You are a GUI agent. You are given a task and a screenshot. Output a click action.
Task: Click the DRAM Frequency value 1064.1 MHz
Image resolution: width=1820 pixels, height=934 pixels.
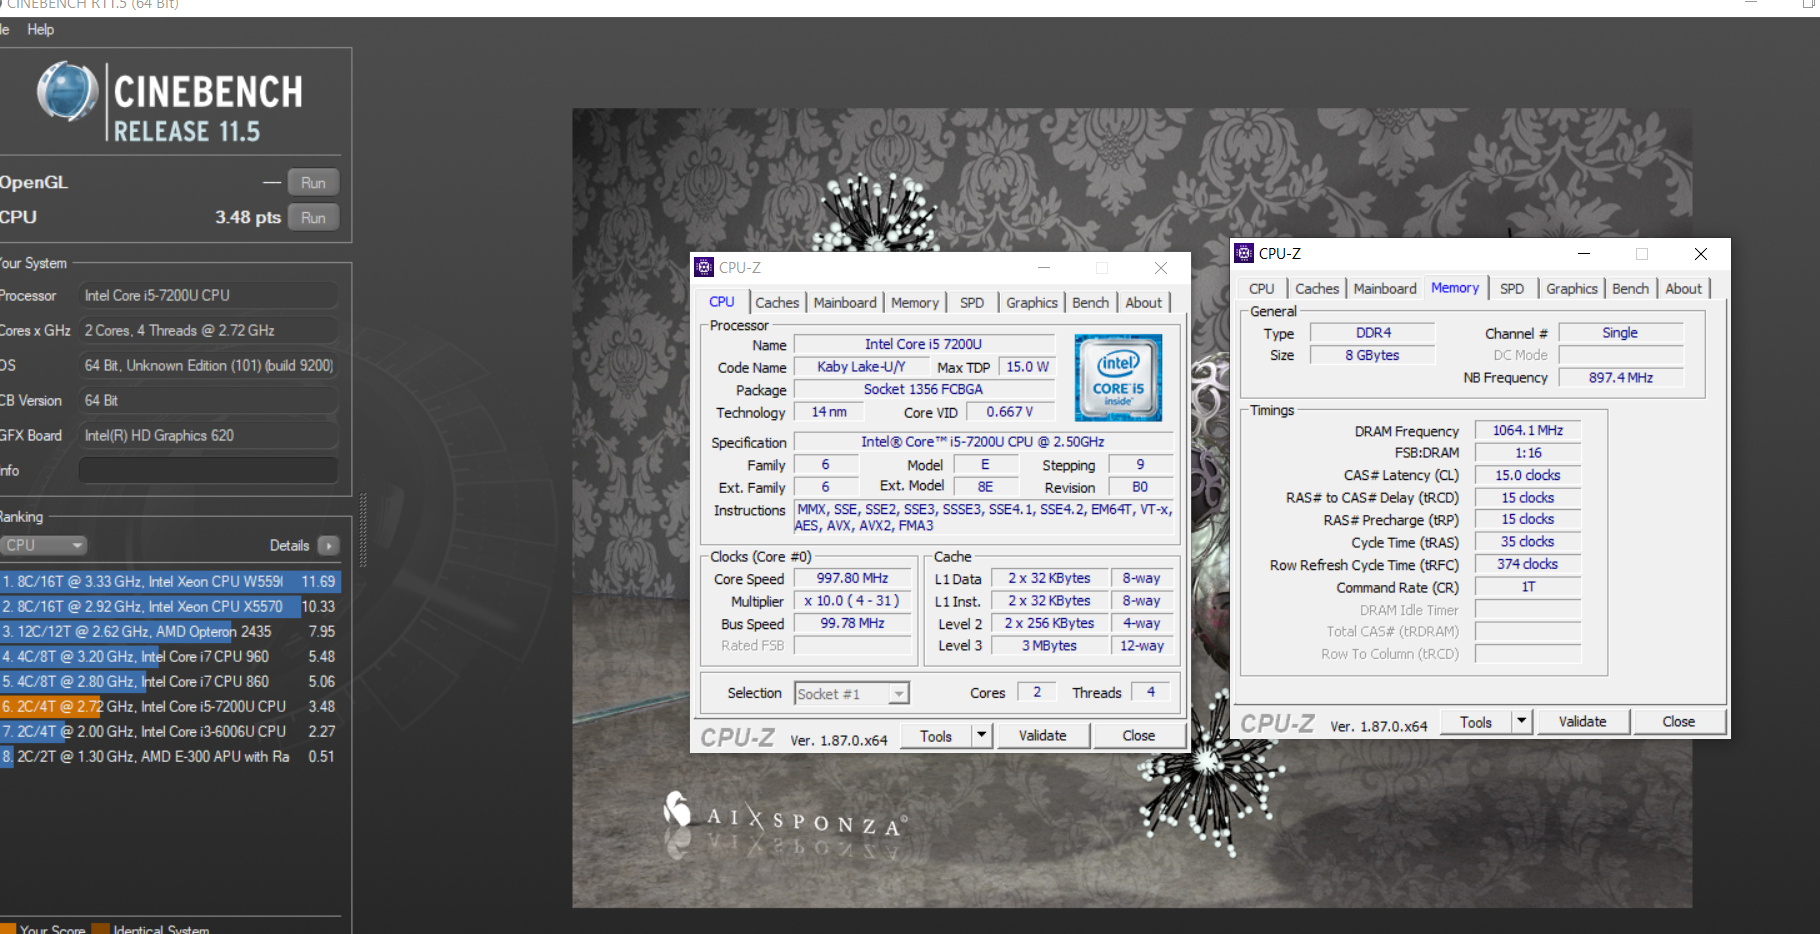[x=1527, y=430]
